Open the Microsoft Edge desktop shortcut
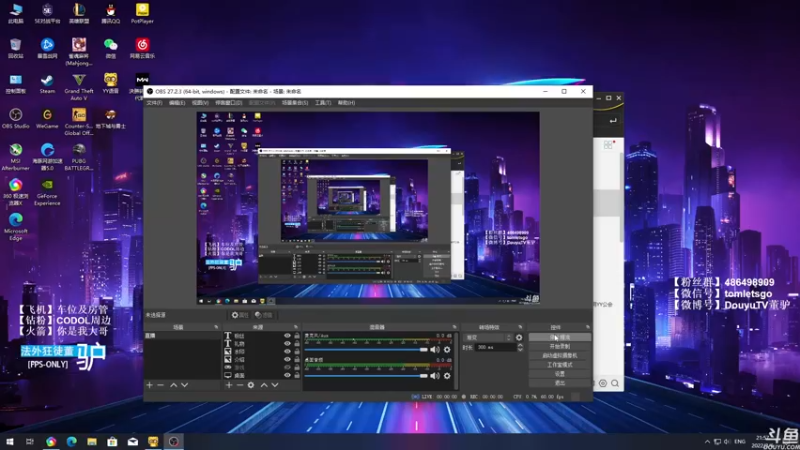This screenshot has width=800, height=450. click(x=15, y=227)
